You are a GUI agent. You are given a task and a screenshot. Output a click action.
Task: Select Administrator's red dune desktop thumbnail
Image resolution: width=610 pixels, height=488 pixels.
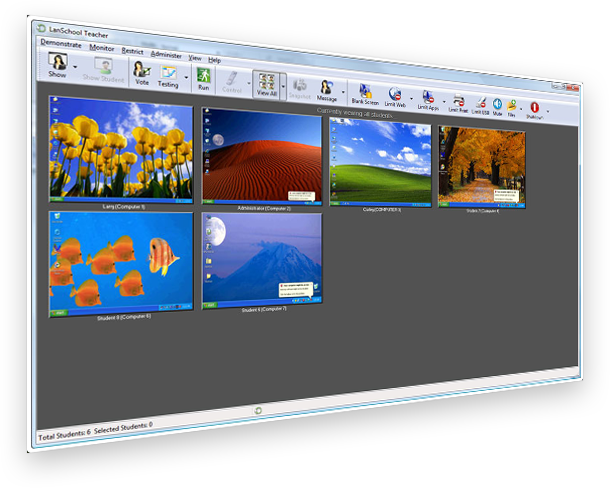click(262, 156)
